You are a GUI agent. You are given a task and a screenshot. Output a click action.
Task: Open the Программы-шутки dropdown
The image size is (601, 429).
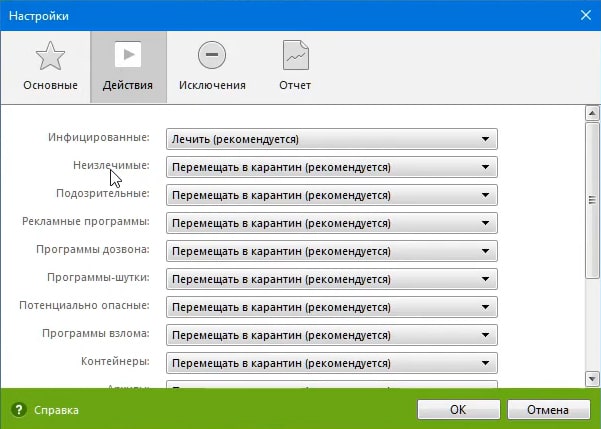coord(332,278)
